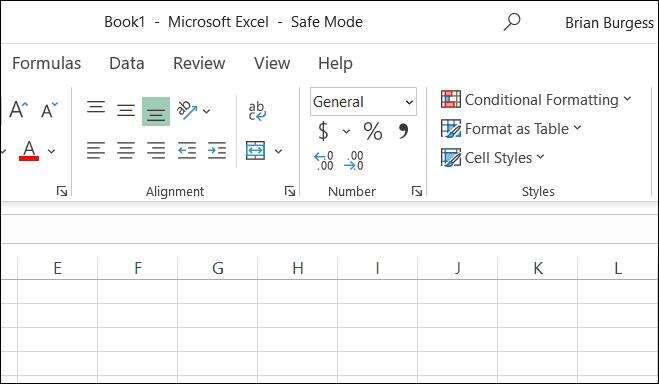
Task: Click the search magnifier in title bar
Action: [511, 21]
